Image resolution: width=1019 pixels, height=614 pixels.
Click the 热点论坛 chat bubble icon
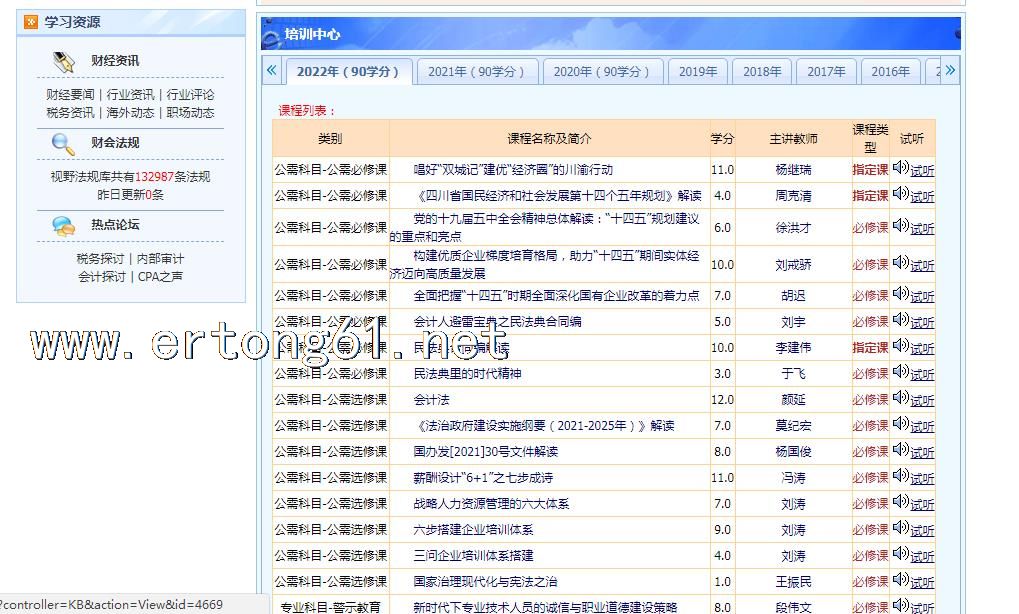click(x=64, y=226)
